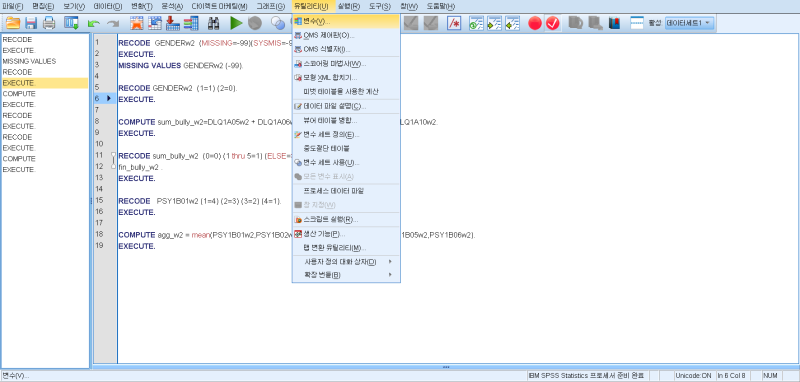Run selection with green play icon
800x382 pixels.
pos(236,23)
